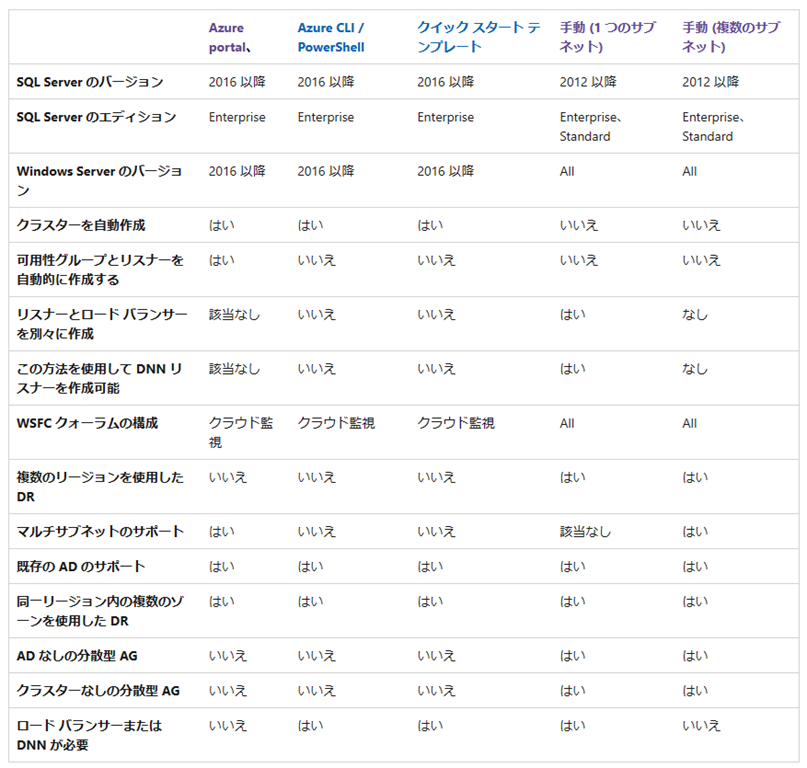This screenshot has height=768, width=807.
Task: Select the row label 'この方法を使用して DNN リスナーを作成可能'
Action: coord(99,378)
